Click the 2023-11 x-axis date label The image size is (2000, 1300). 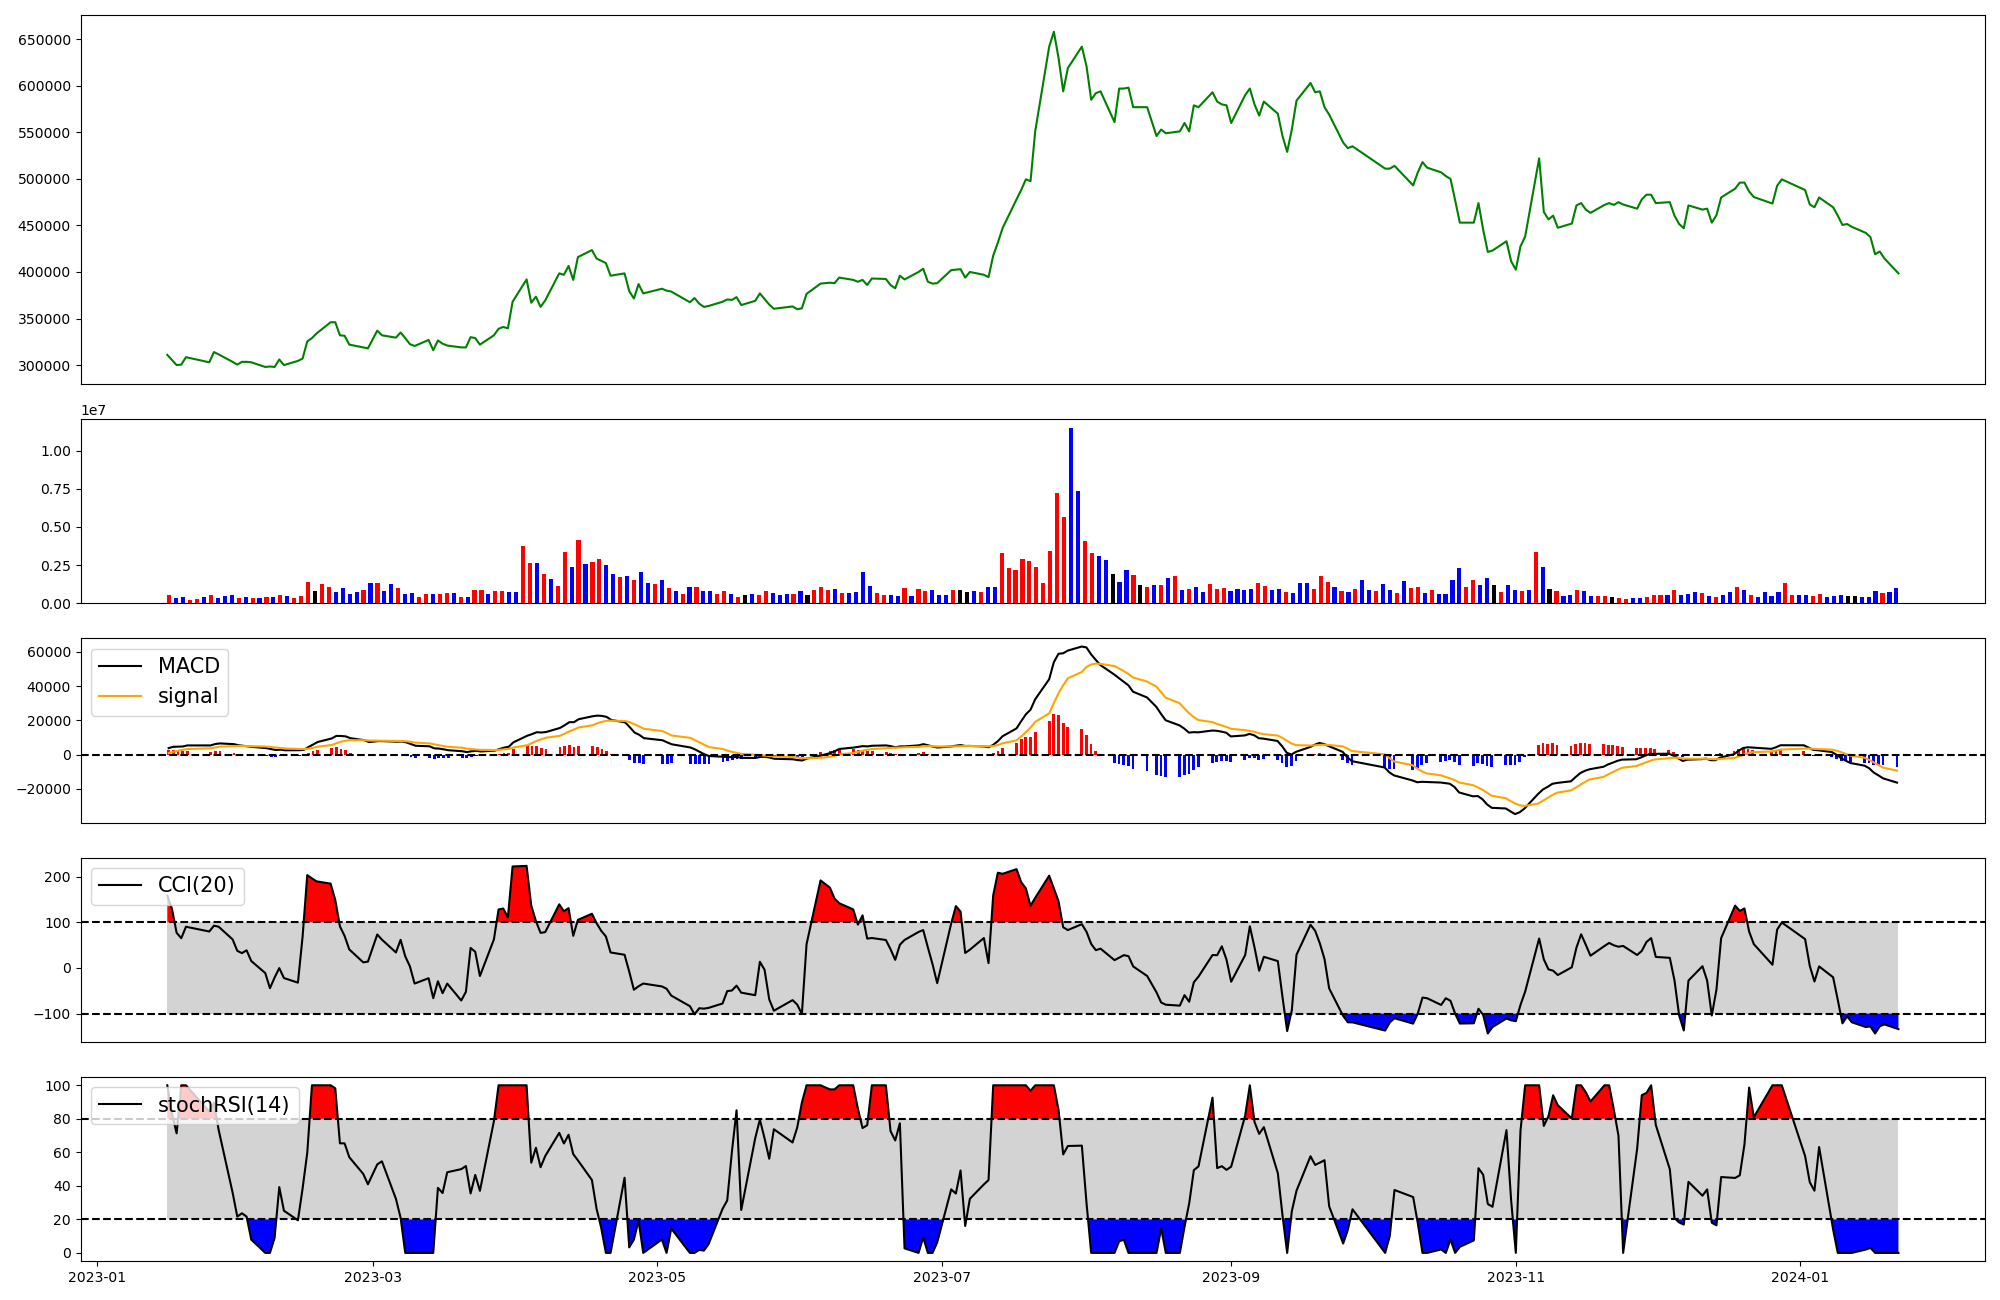[1515, 1277]
